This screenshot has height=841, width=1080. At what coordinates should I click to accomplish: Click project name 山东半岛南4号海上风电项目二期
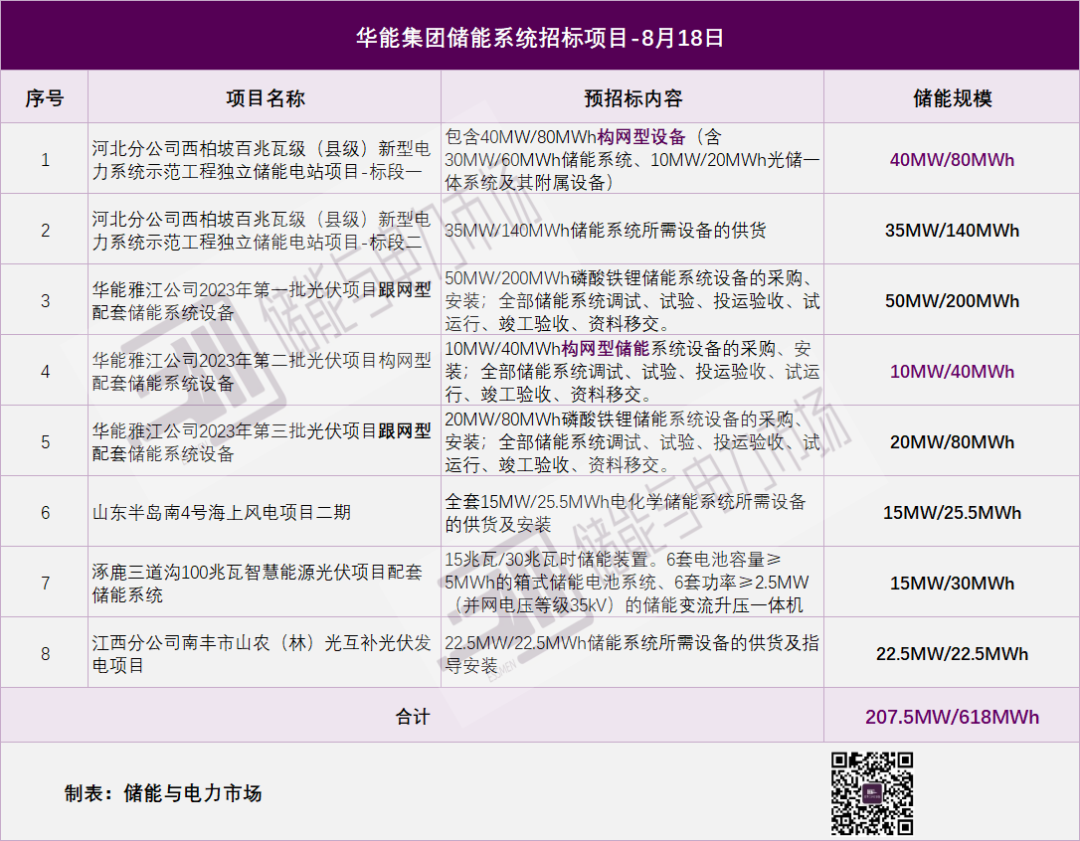(222, 513)
